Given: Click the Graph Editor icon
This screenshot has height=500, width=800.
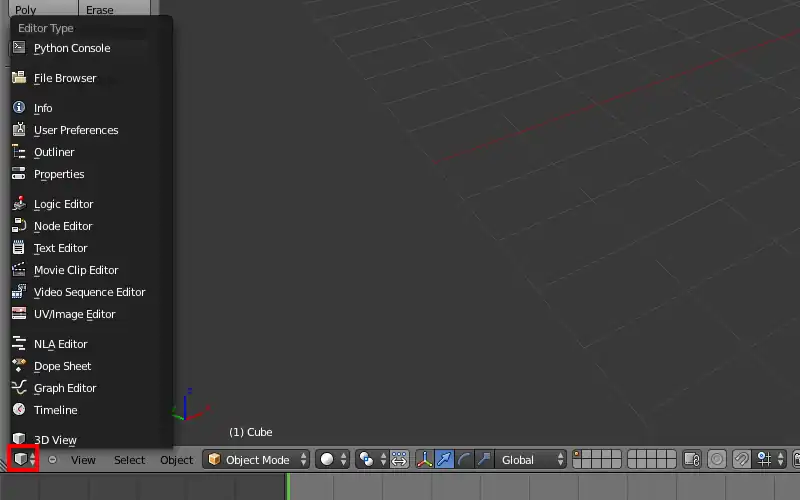Looking at the screenshot, I should tap(19, 388).
